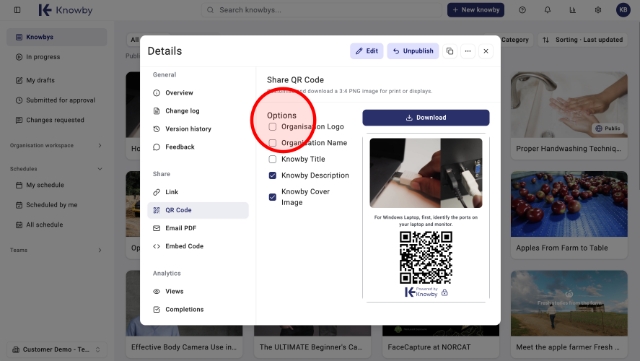Open the analytics chart icon in top bar
Image resolution: width=640 pixels, height=361 pixels.
[573, 10]
